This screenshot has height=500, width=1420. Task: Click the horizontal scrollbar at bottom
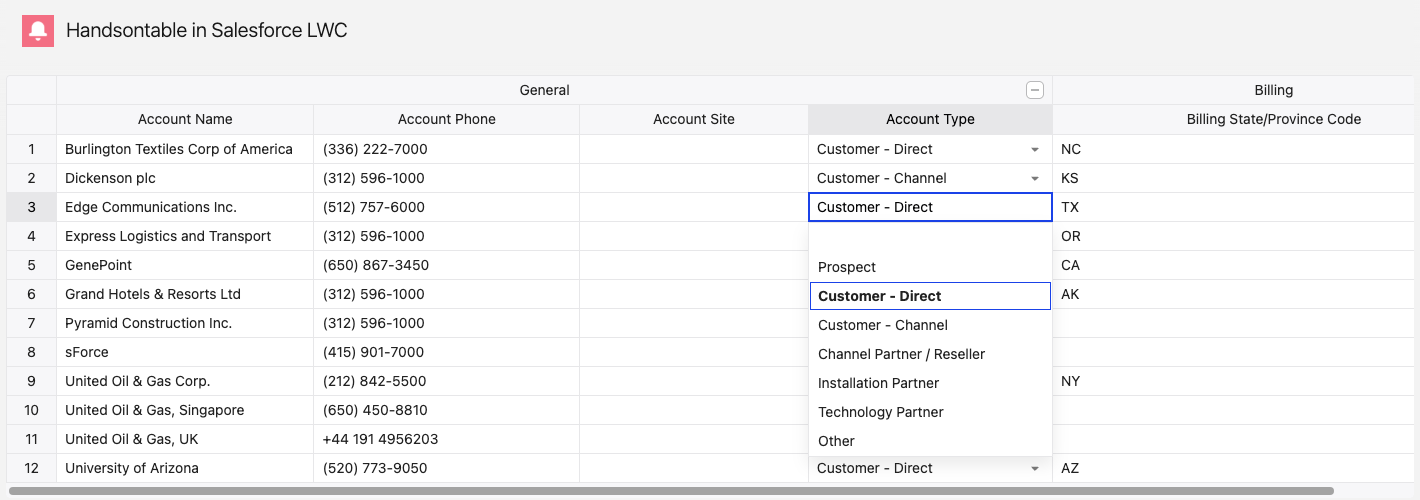671,491
